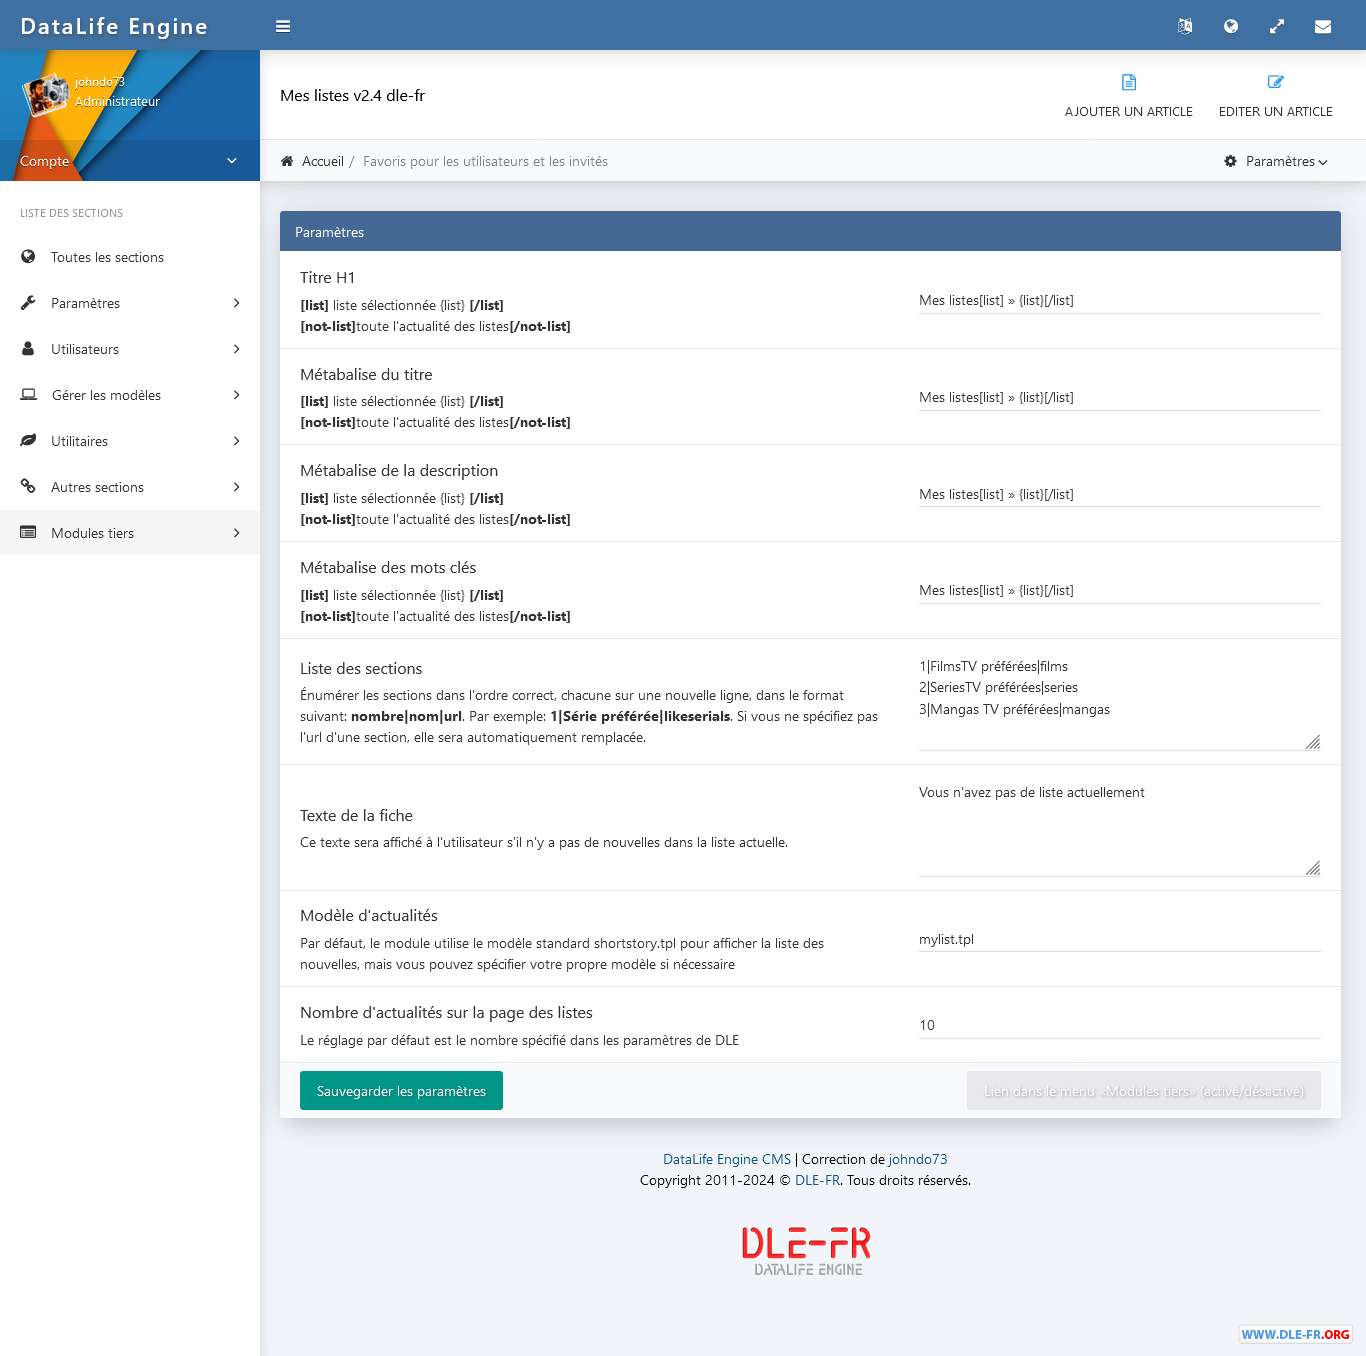Go to Accueil breadcrumb link
The image size is (1366, 1356).
pyautogui.click(x=323, y=161)
